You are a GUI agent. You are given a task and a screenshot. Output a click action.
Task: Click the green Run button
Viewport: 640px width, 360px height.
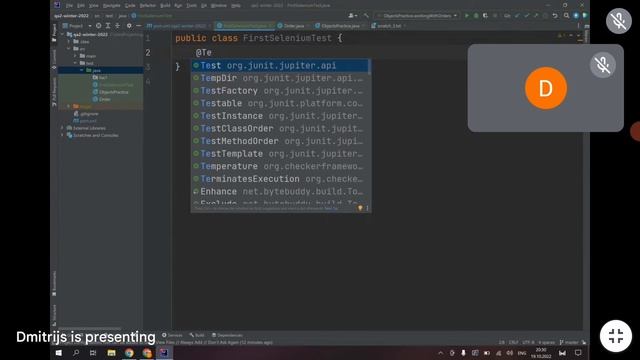point(467,16)
